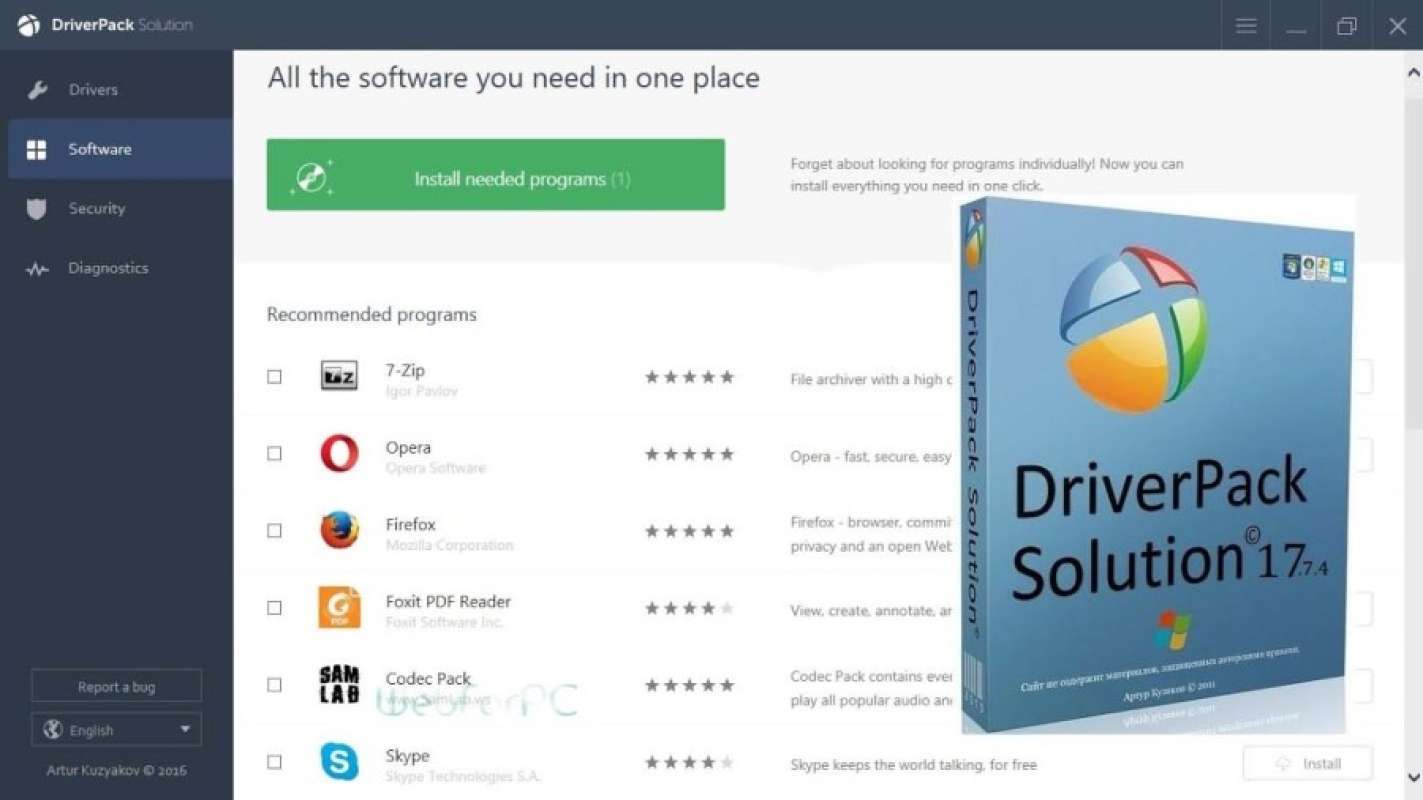This screenshot has height=800, width=1423.
Task: Check the Firefox install checkbox
Action: point(274,530)
